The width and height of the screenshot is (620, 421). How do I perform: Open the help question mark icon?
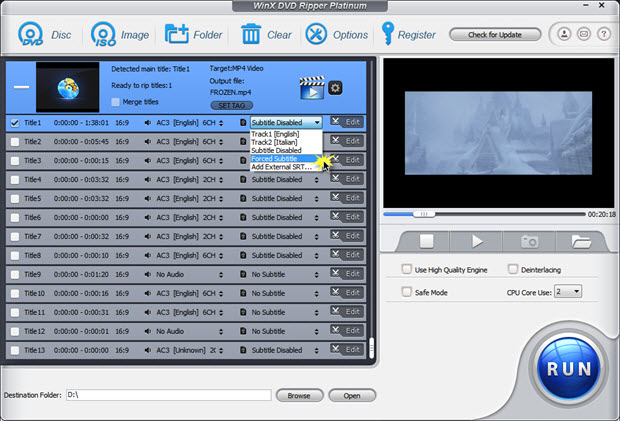pos(603,34)
